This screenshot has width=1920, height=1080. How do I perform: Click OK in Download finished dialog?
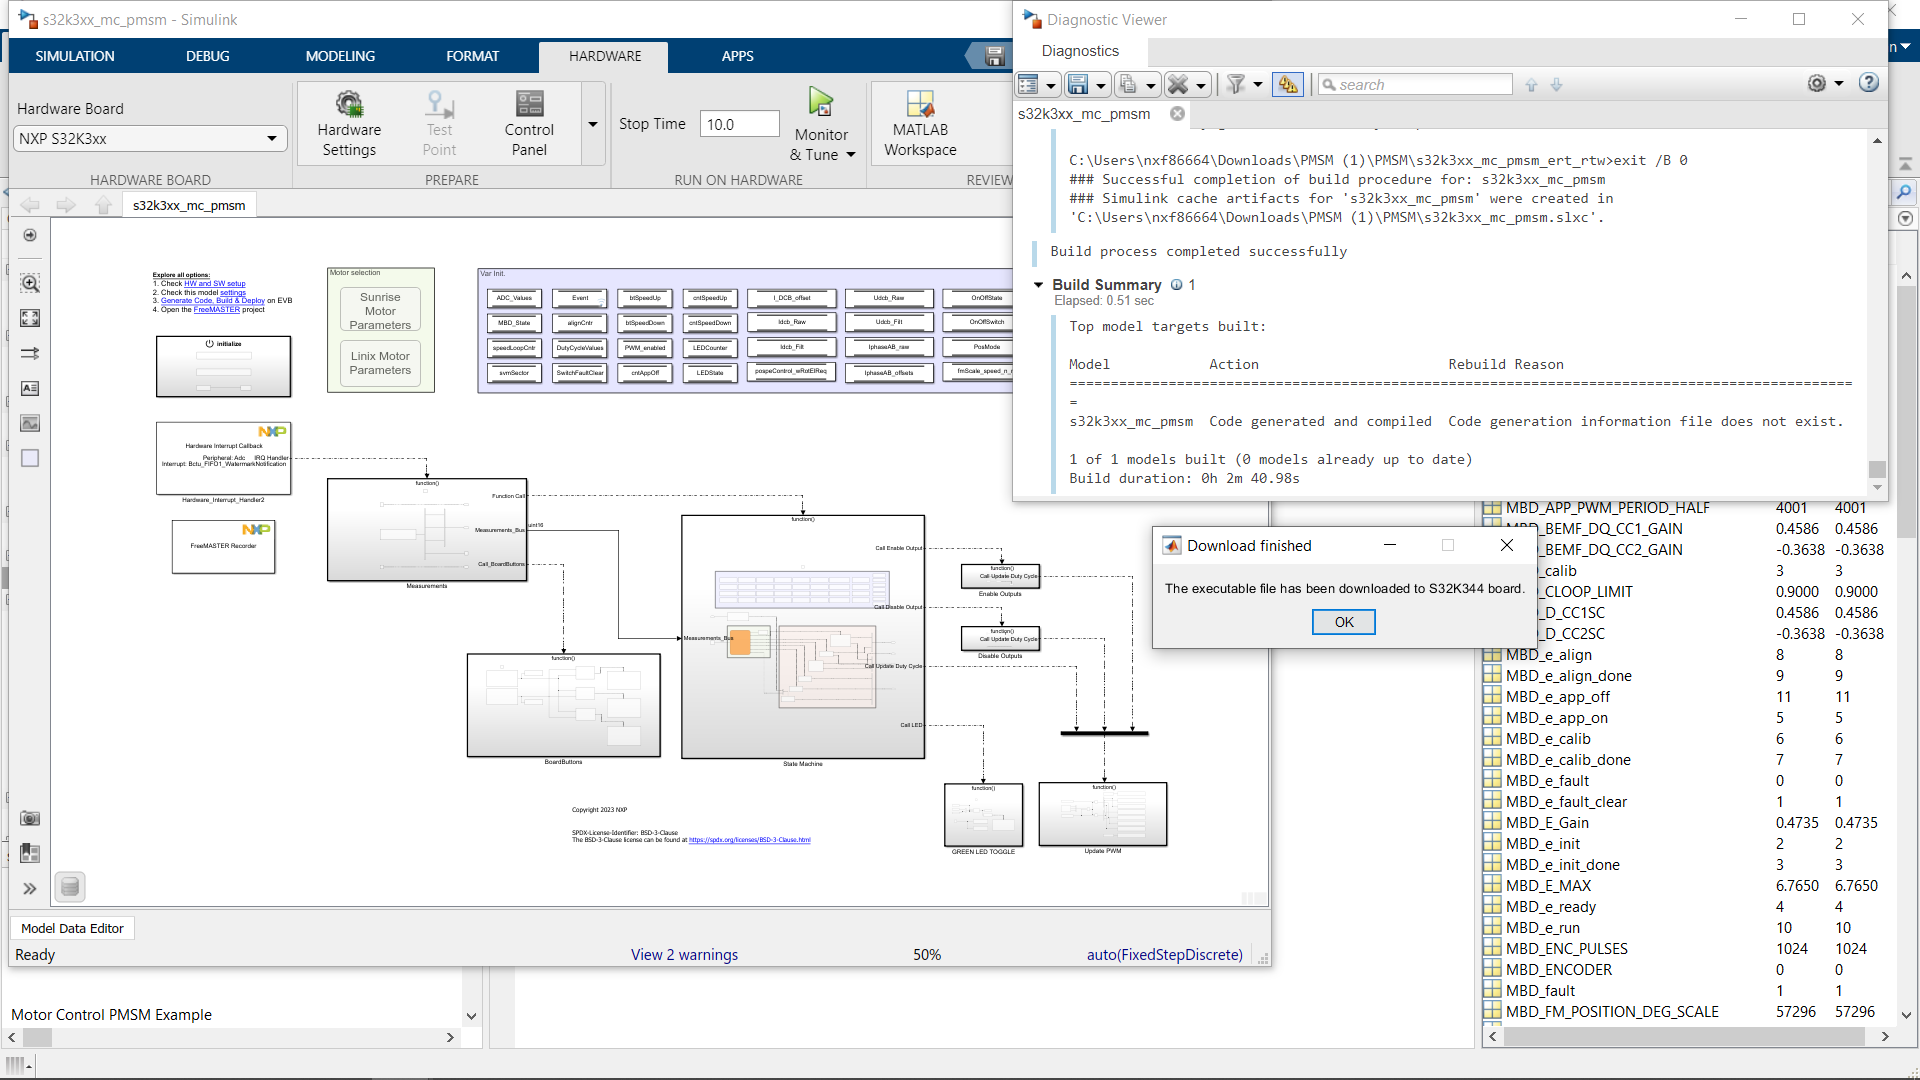coord(1343,622)
